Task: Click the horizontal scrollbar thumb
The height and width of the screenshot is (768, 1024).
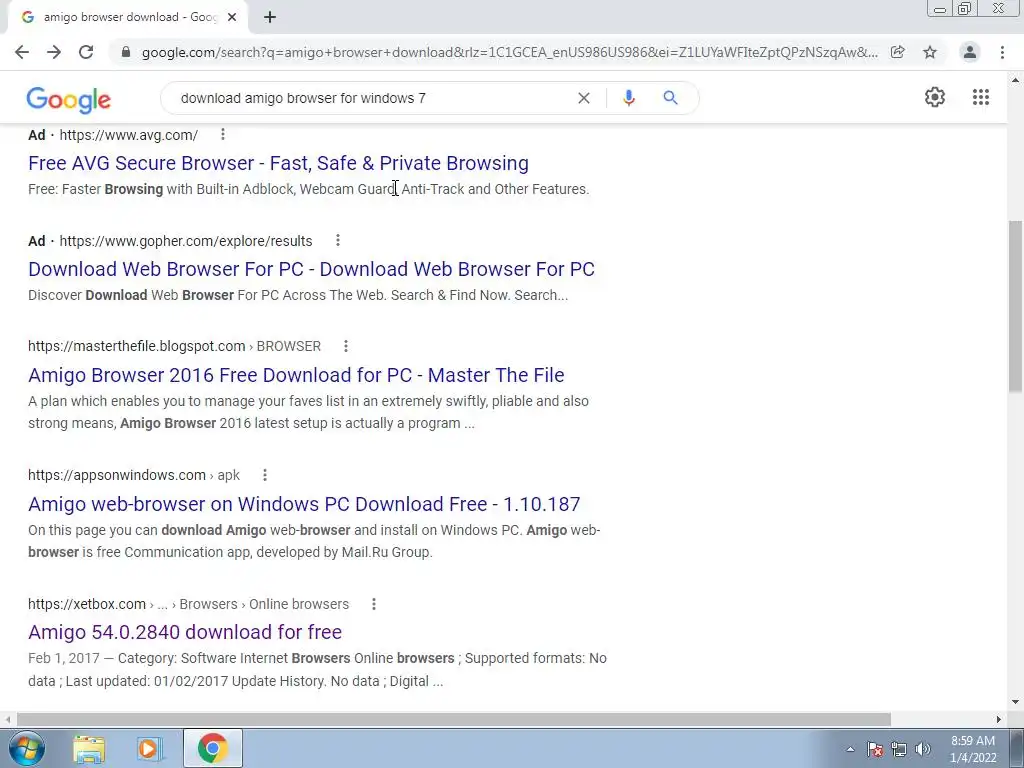Action: 453,719
